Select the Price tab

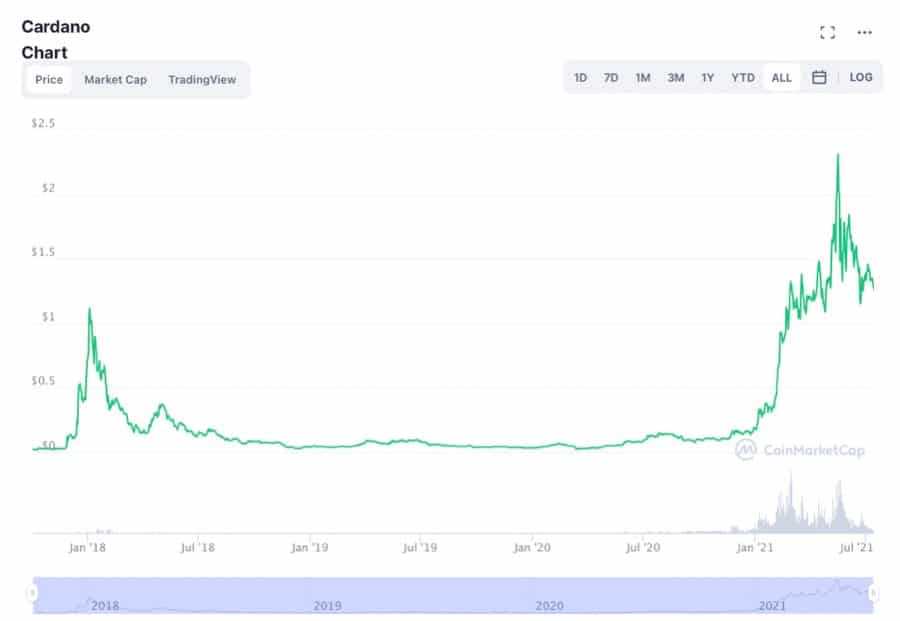pyautogui.click(x=47, y=79)
